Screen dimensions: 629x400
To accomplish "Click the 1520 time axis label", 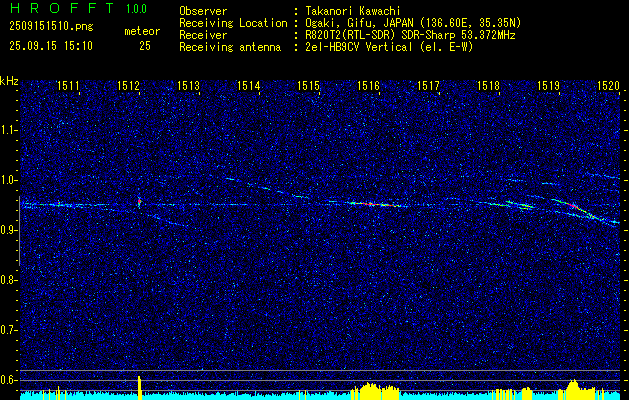I will coord(608,85).
